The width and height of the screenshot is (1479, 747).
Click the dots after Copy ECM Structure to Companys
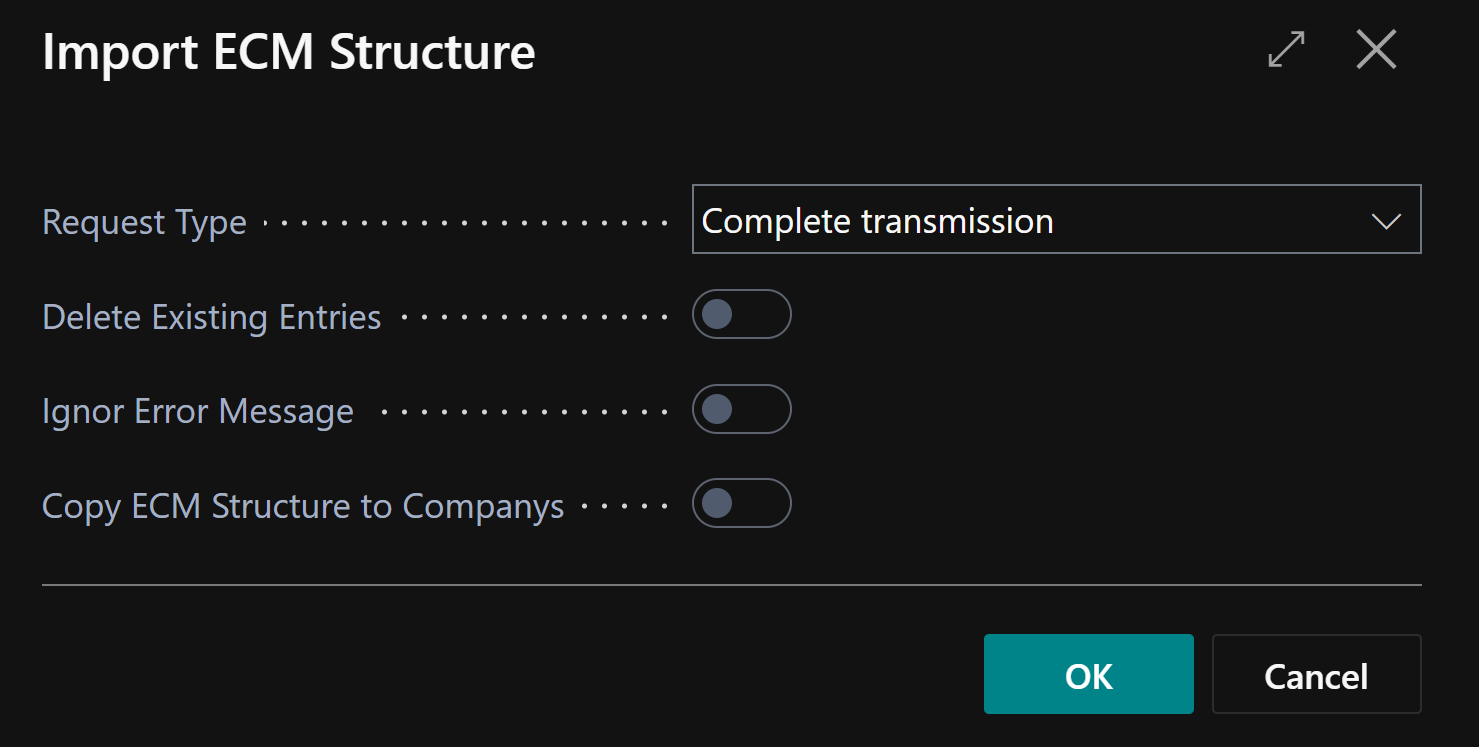[624, 507]
